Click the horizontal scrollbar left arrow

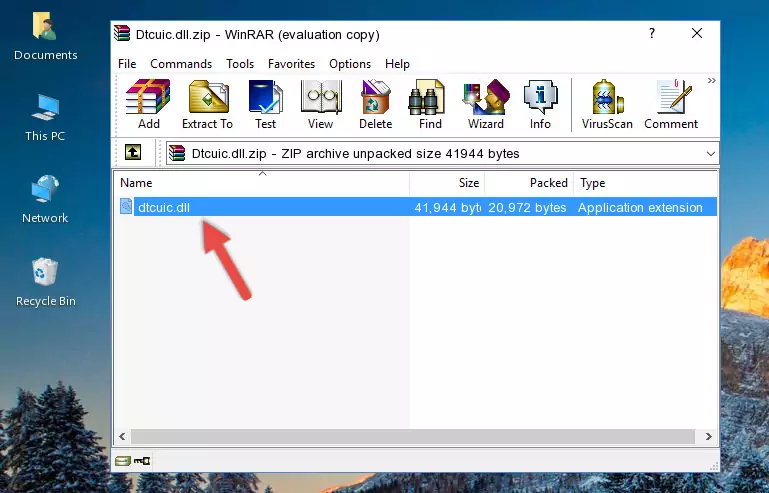pyautogui.click(x=123, y=436)
